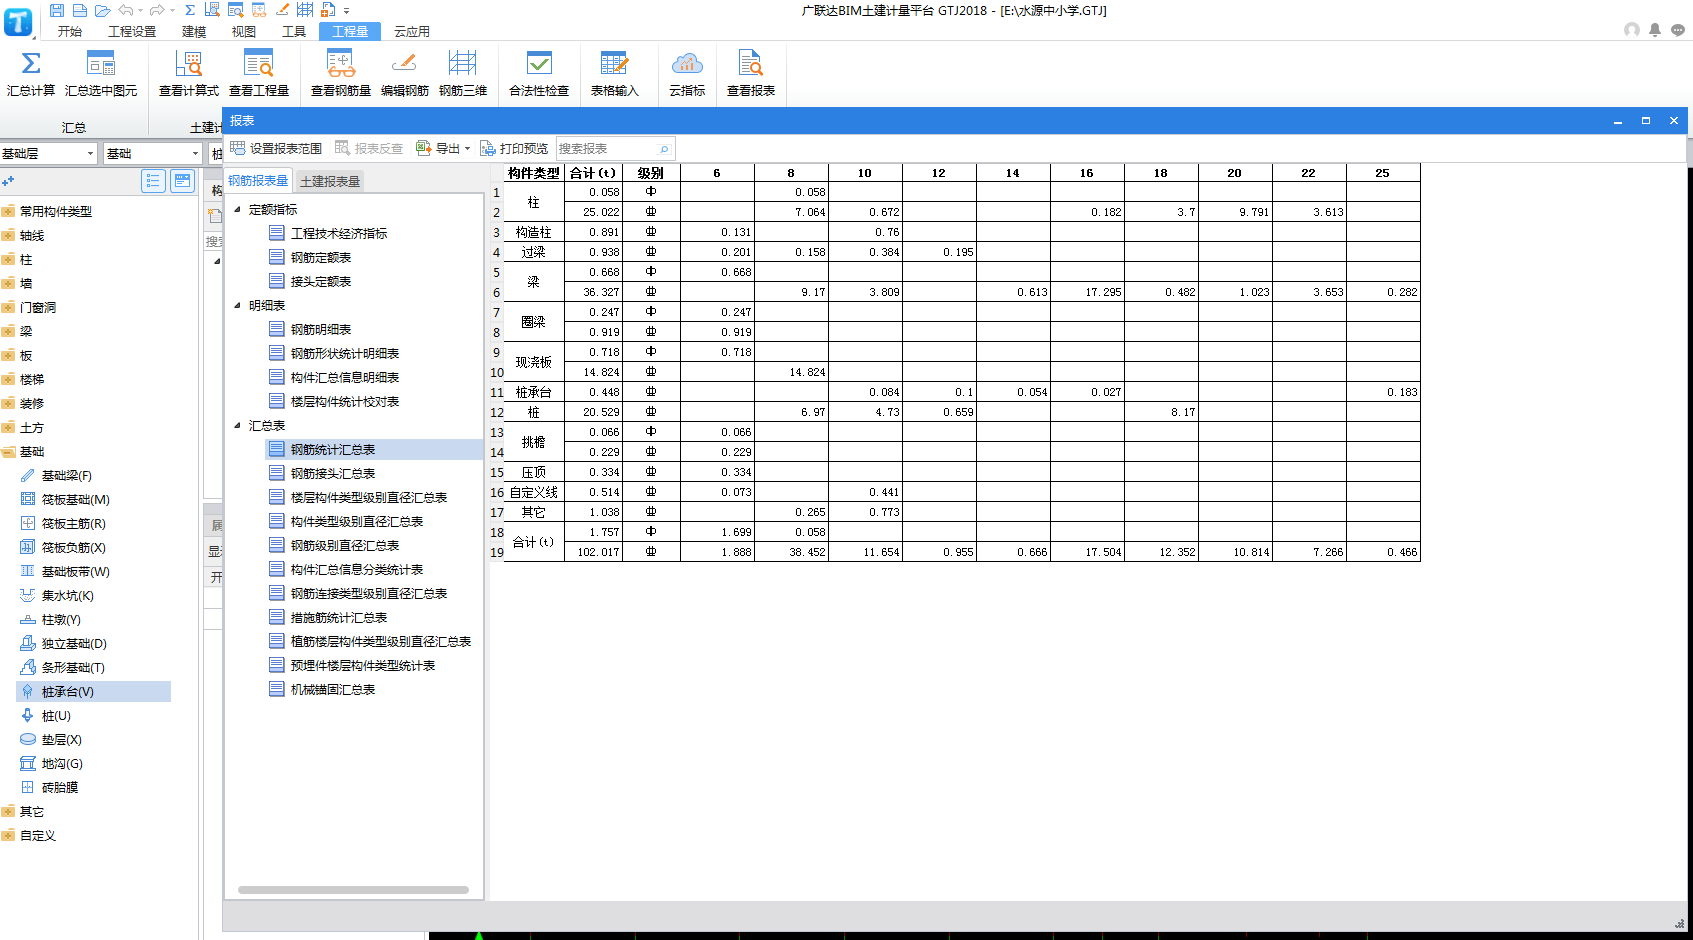
Task: Switch to the 开始 ribbon tab
Action: coord(70,32)
